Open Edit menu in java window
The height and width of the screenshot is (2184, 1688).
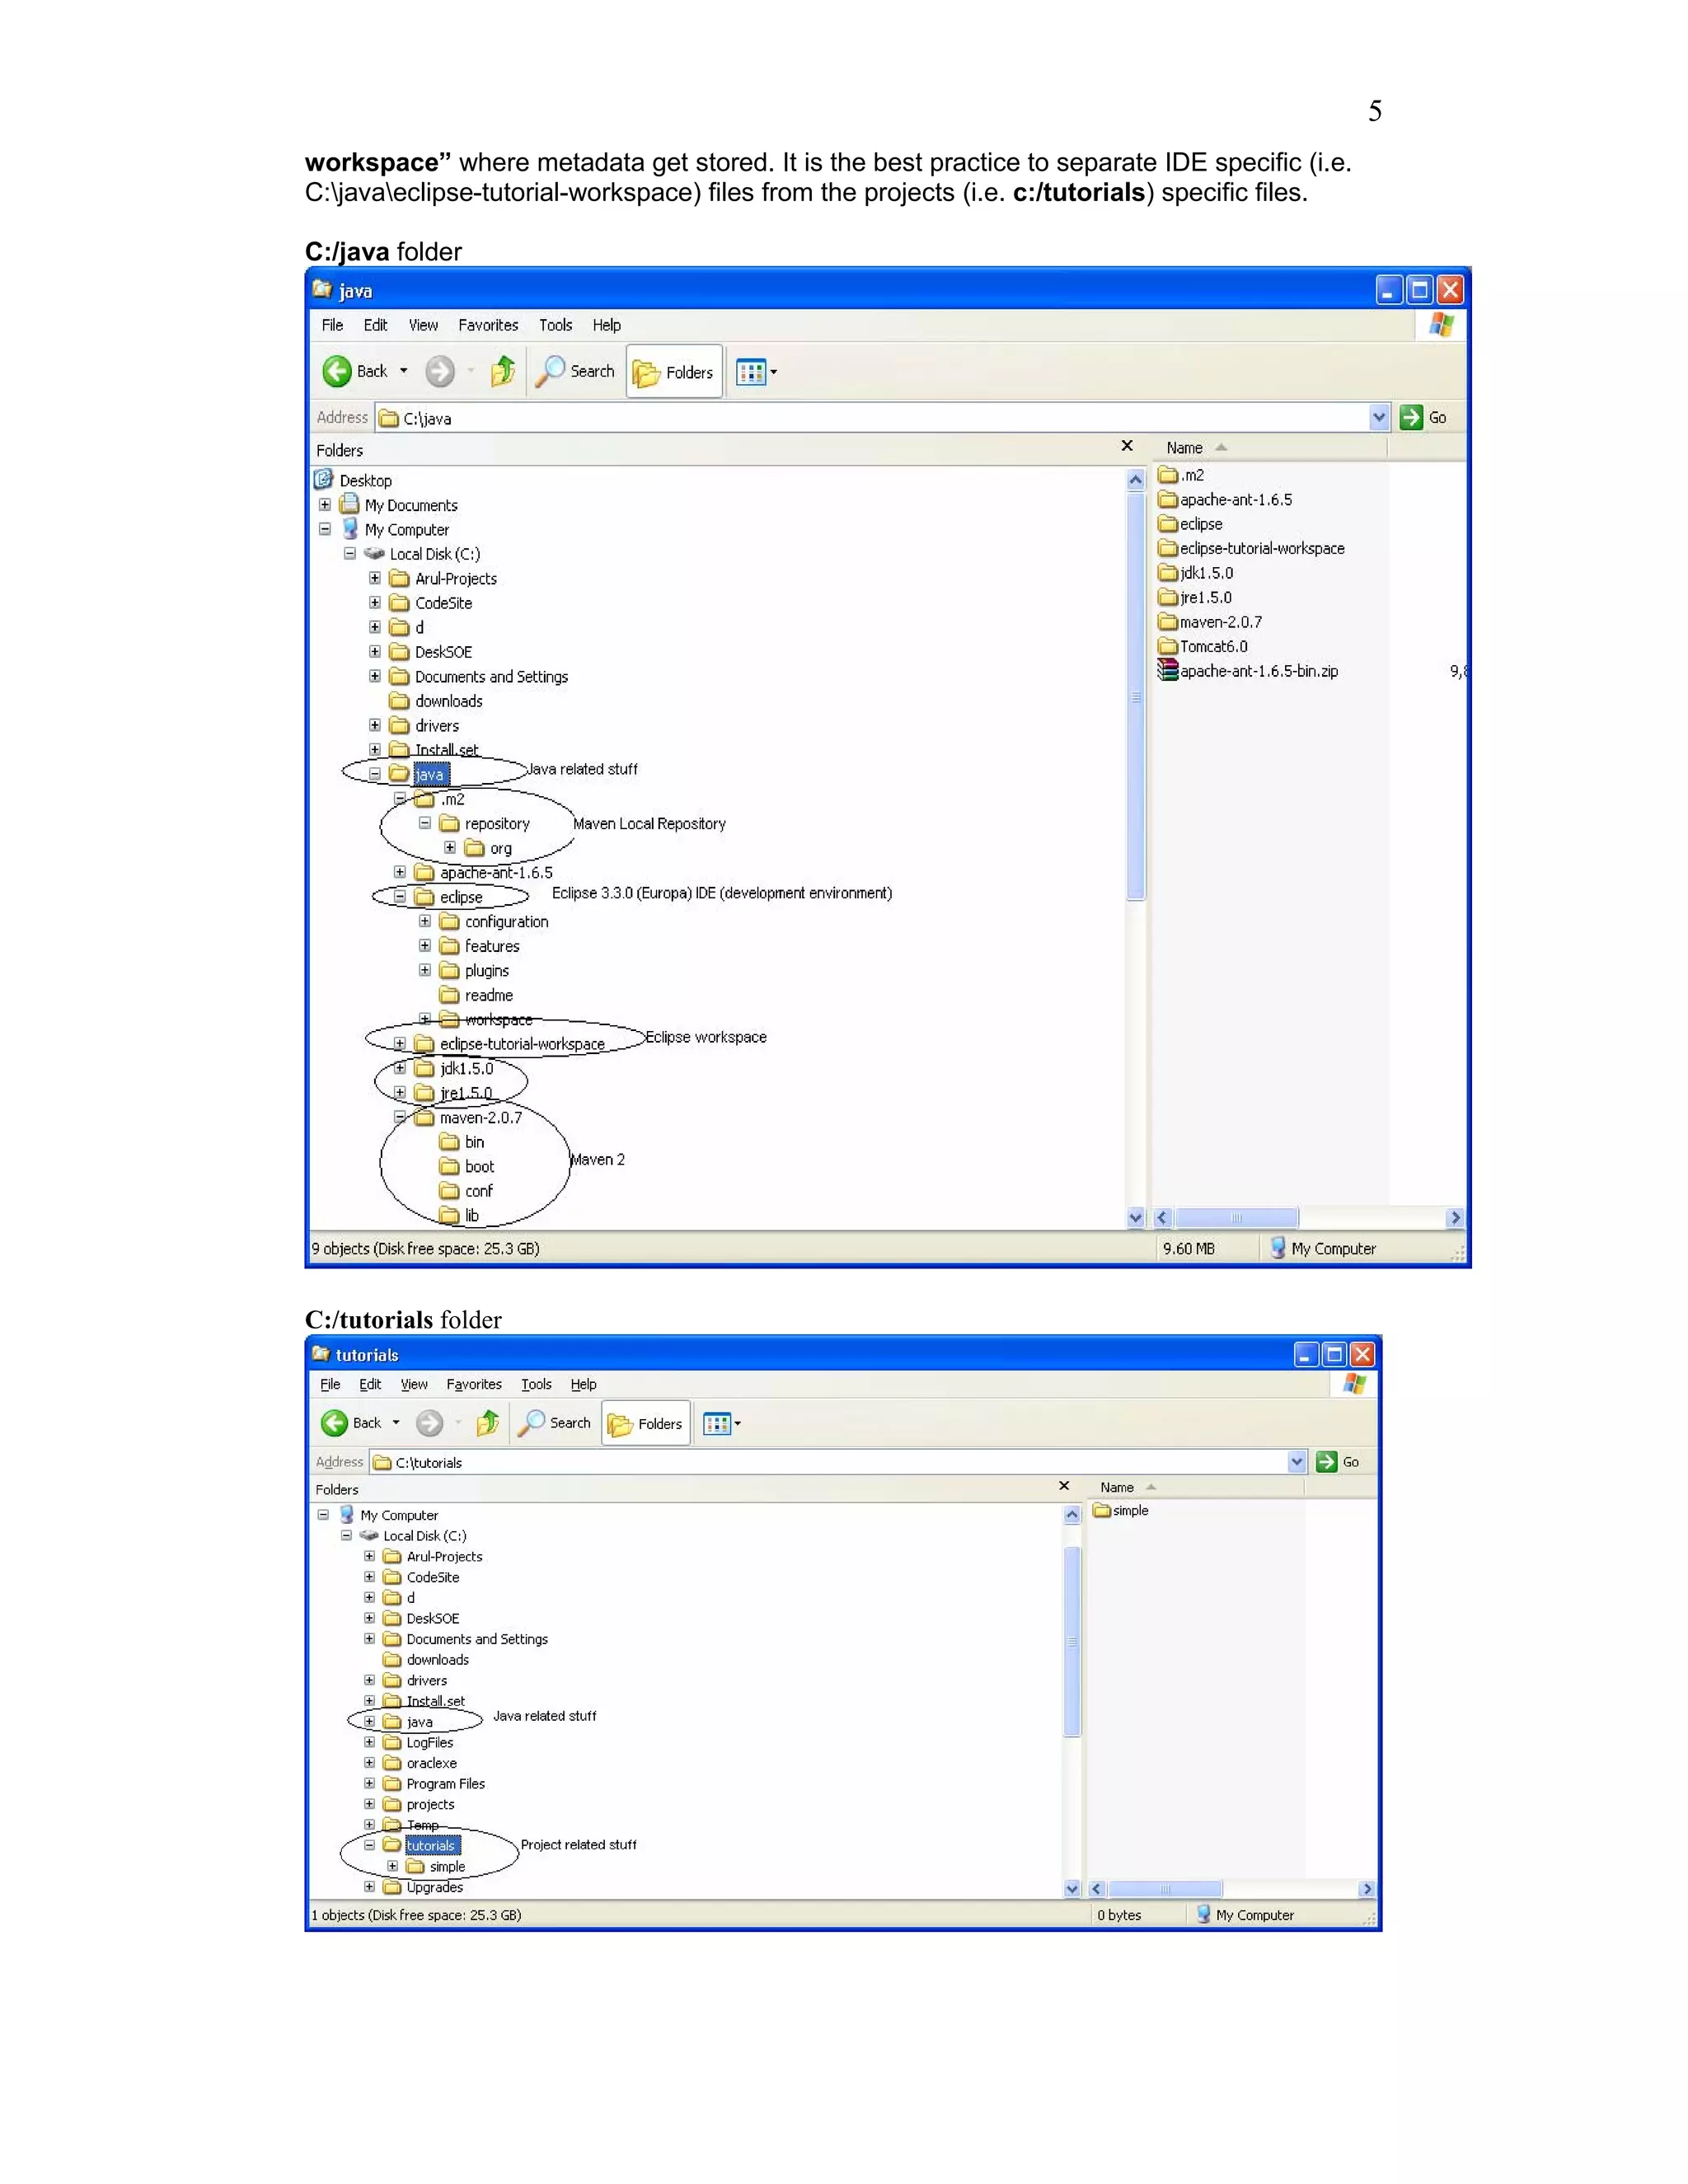(375, 325)
